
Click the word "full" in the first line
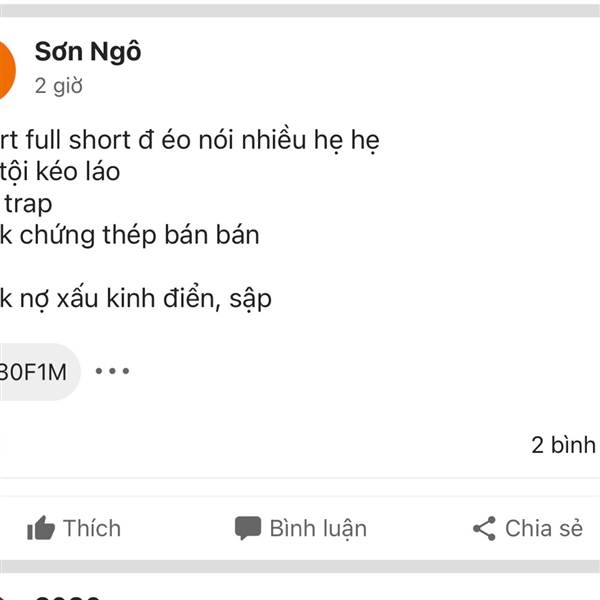(x=43, y=140)
